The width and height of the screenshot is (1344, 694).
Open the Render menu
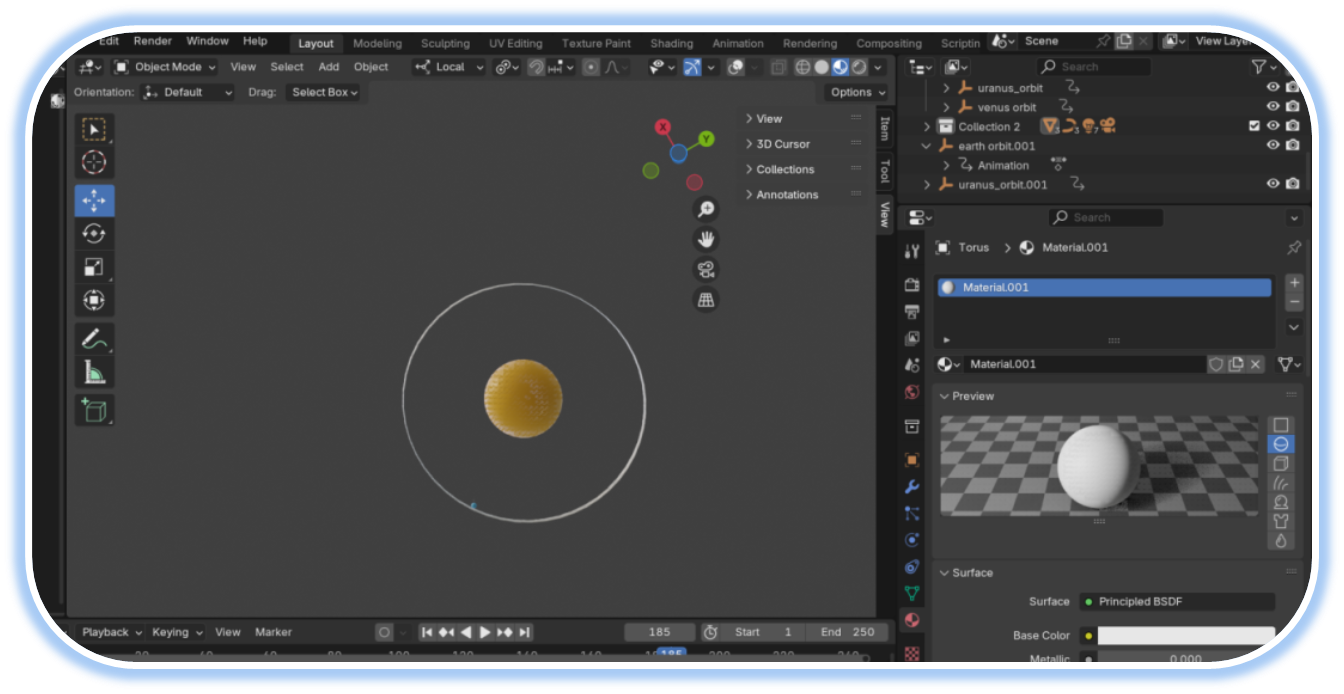(153, 41)
